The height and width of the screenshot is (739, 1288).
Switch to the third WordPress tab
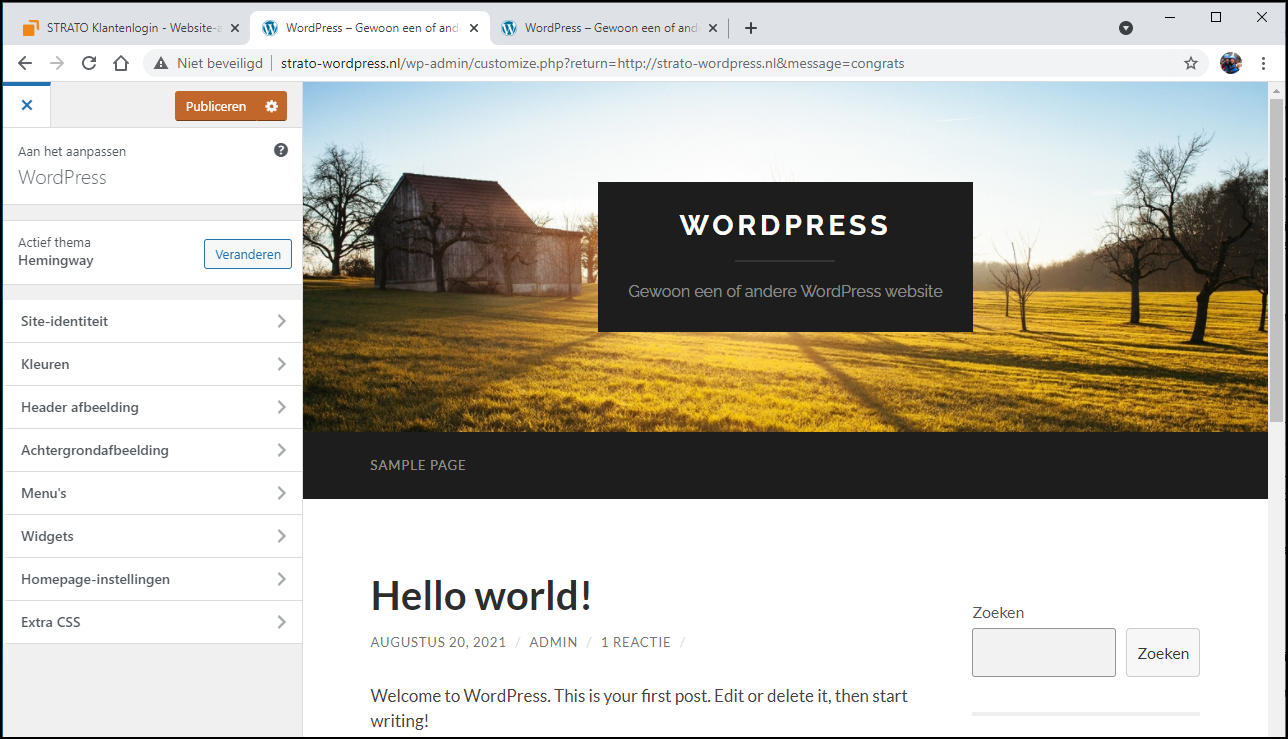point(609,28)
